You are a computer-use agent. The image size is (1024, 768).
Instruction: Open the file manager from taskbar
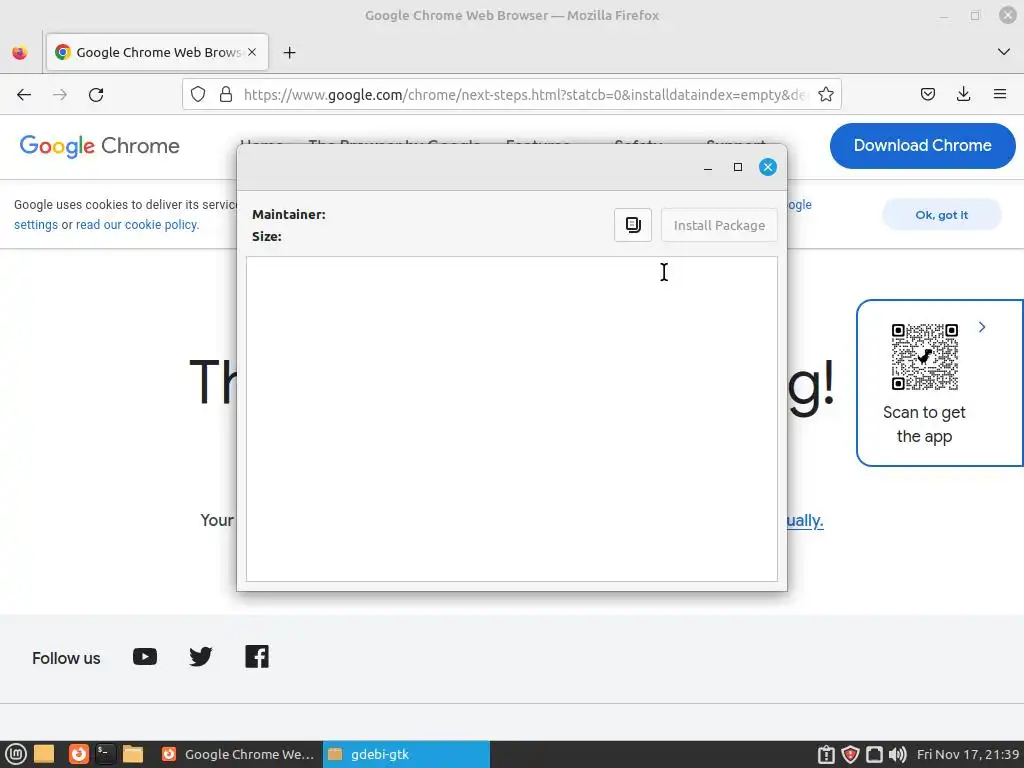click(133, 754)
